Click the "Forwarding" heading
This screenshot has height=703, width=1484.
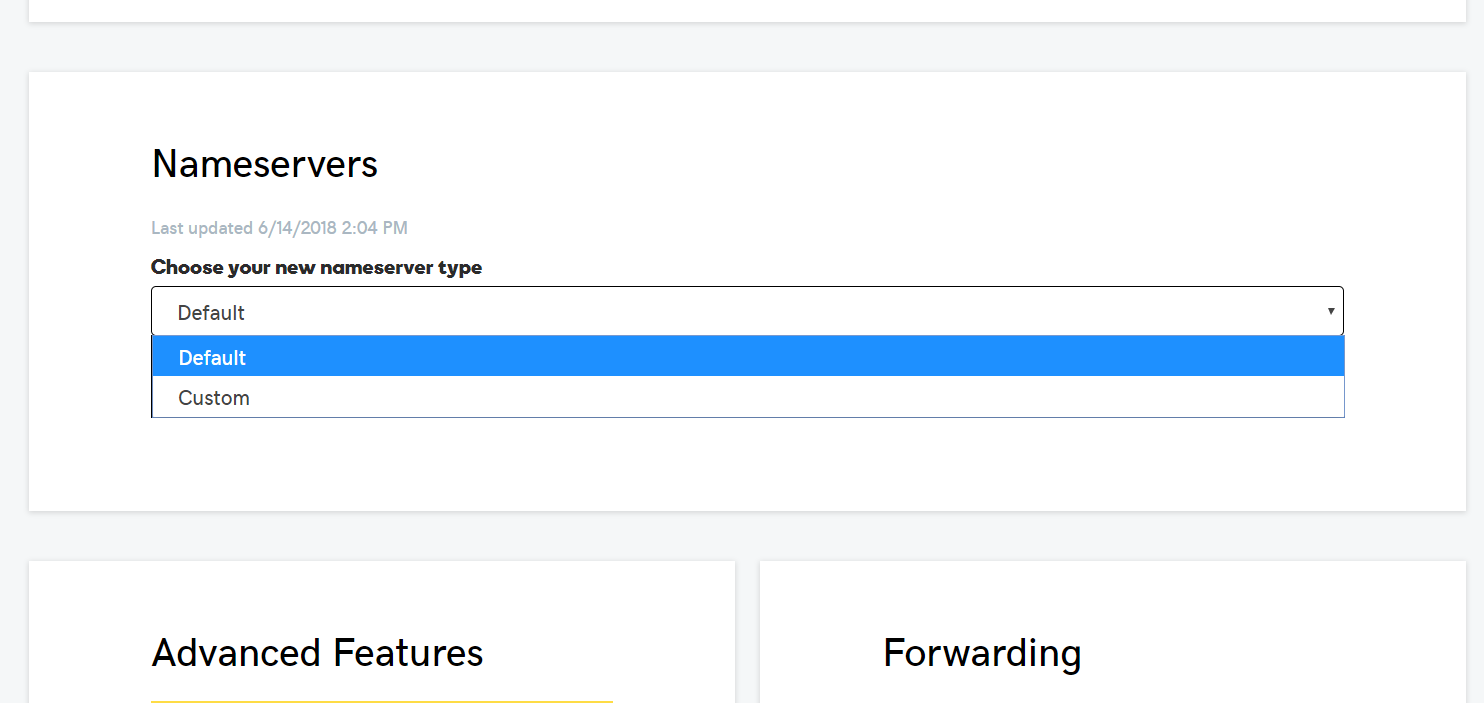pyautogui.click(x=982, y=653)
